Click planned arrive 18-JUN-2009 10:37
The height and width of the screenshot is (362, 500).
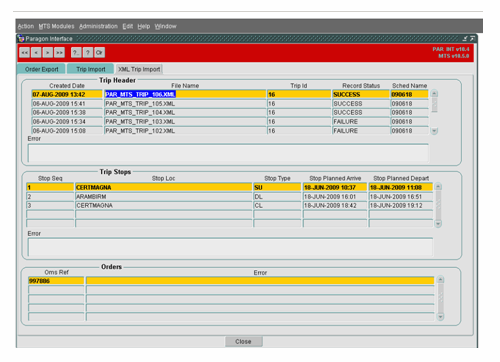[x=335, y=187]
